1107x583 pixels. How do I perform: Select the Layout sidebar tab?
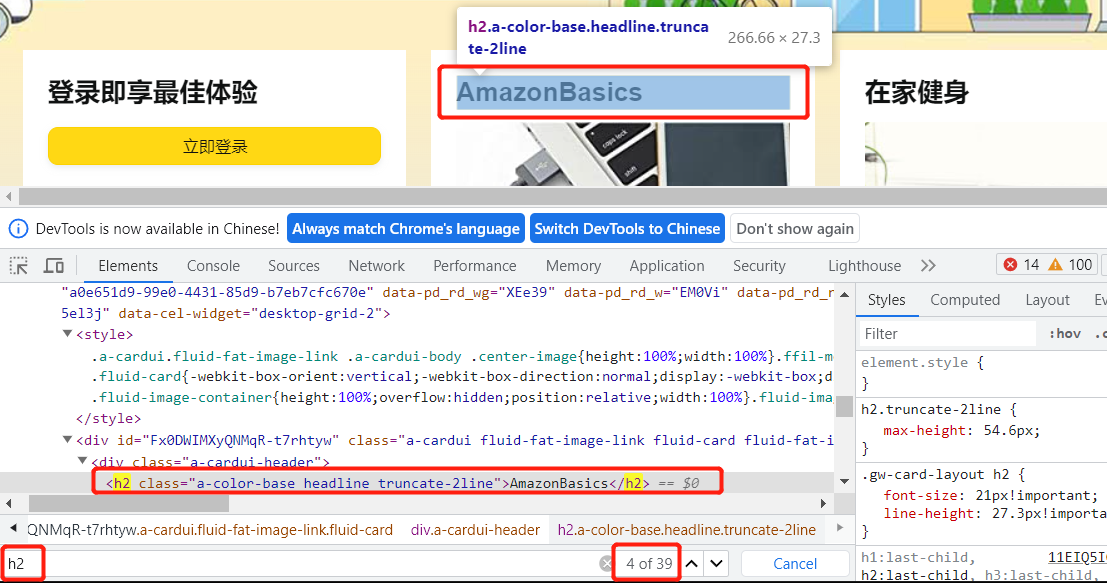coord(1047,300)
